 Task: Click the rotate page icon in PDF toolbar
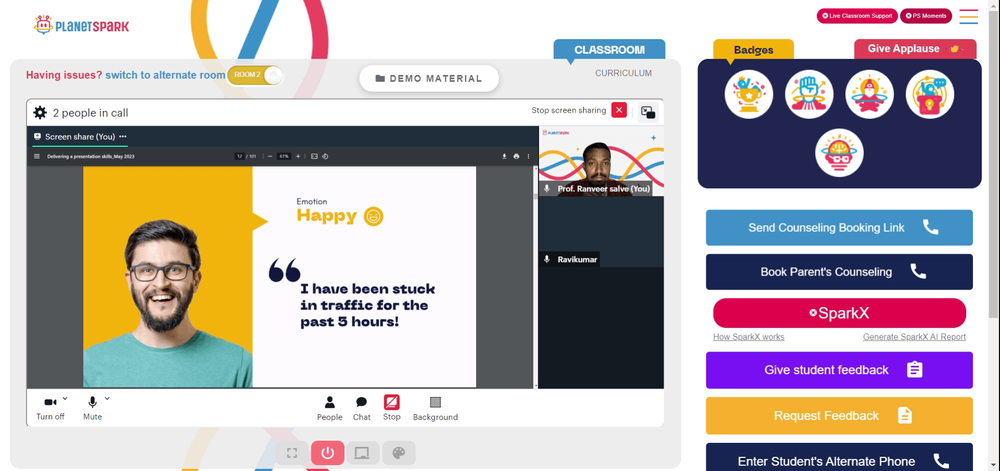[325, 156]
